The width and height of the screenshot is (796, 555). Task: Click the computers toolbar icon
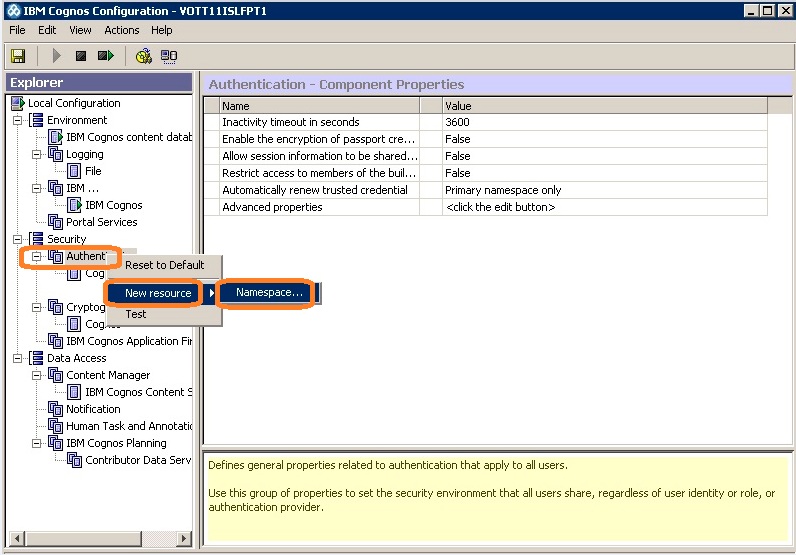tap(169, 56)
